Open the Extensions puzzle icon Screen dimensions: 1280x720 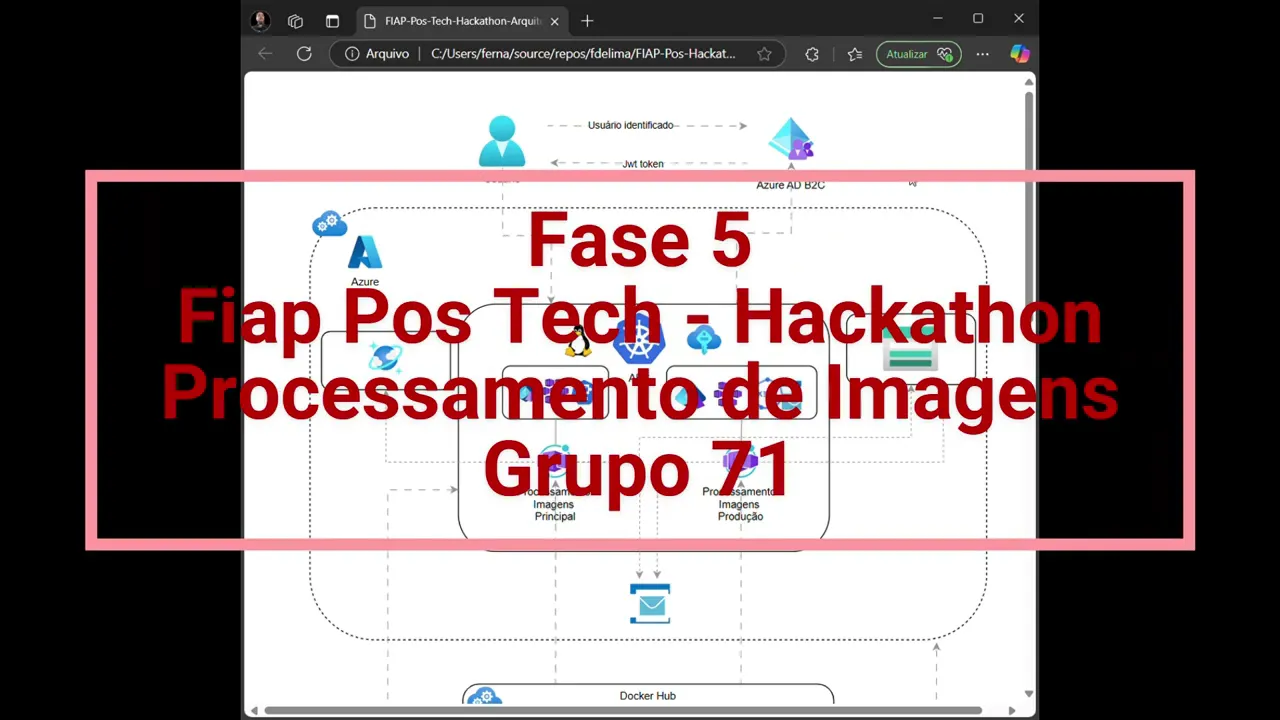812,54
